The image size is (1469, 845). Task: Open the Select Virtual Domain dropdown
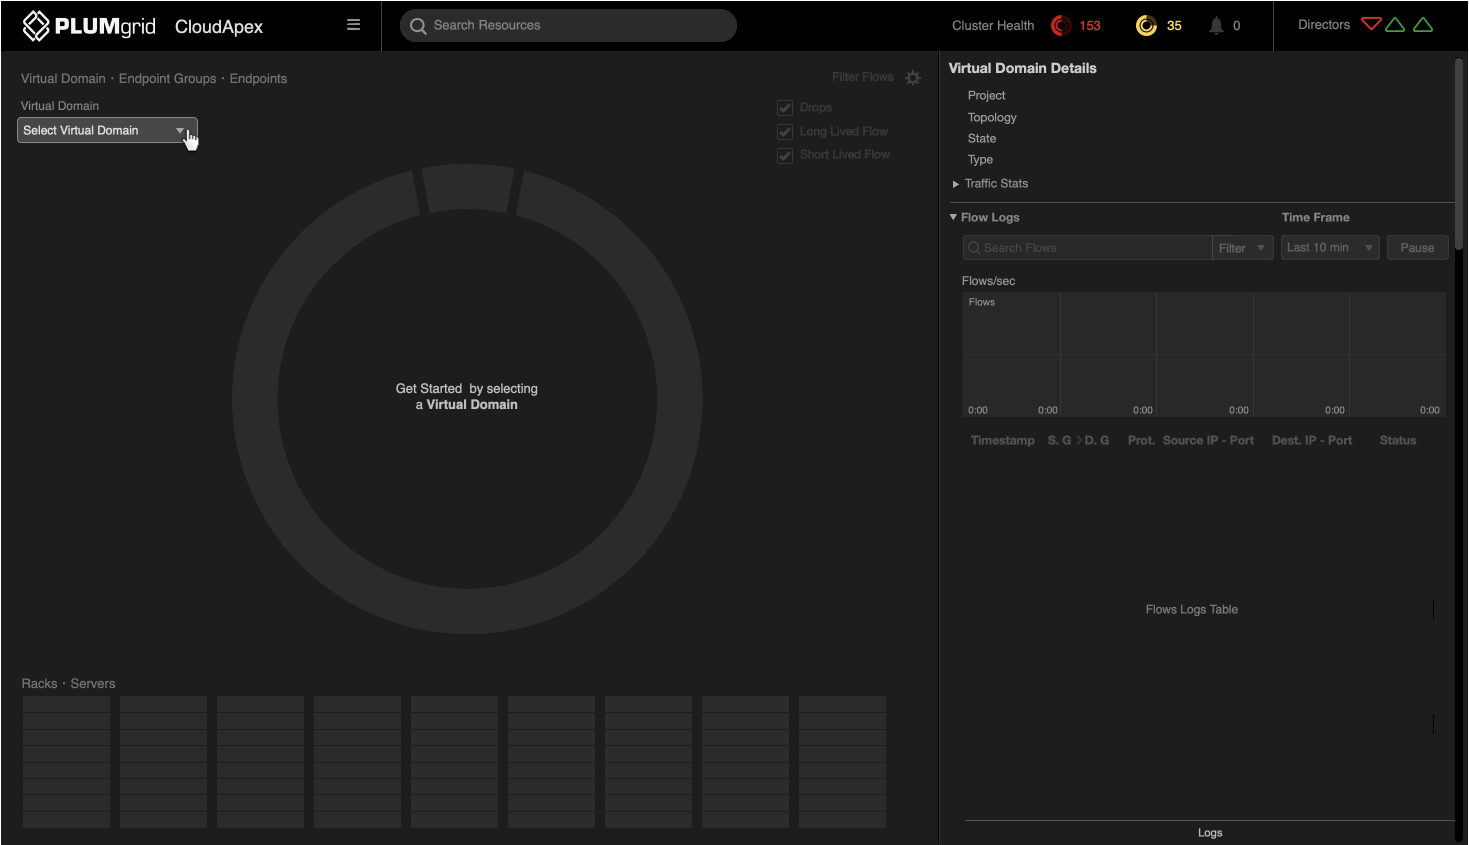(x=107, y=131)
